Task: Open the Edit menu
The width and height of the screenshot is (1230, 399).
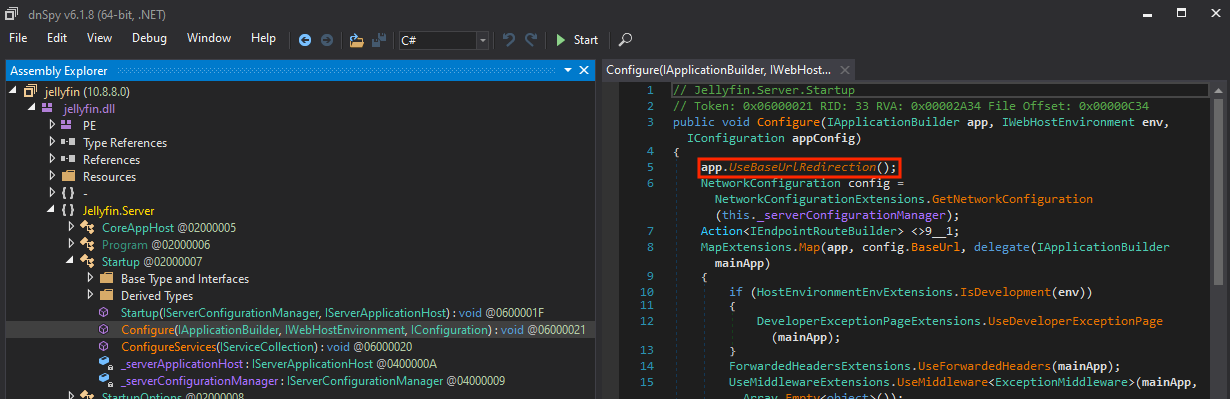Action: (x=57, y=38)
